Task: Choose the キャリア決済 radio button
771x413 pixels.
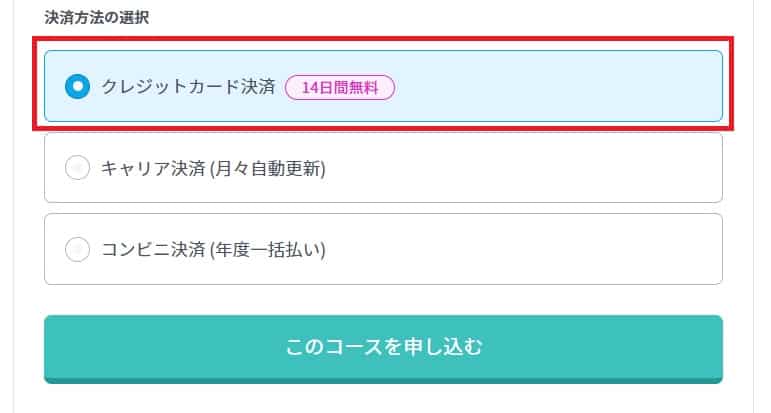Action: [x=77, y=168]
